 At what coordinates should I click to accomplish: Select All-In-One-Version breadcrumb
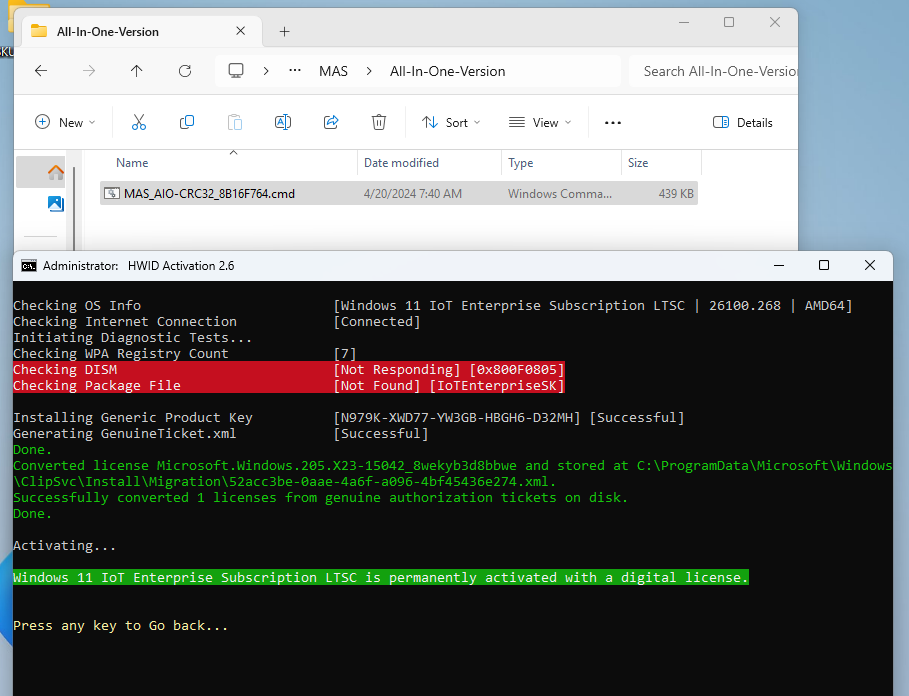(448, 71)
